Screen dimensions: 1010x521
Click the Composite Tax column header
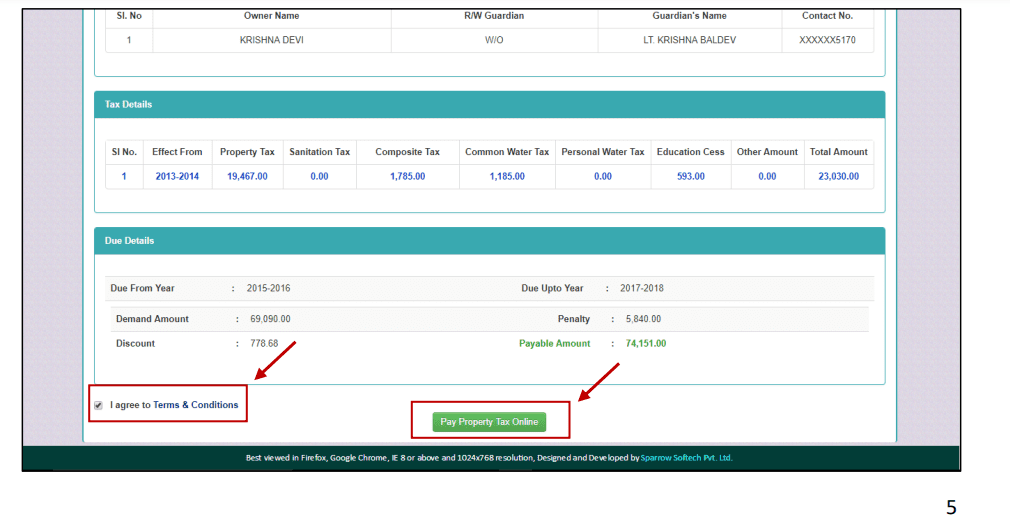408,152
